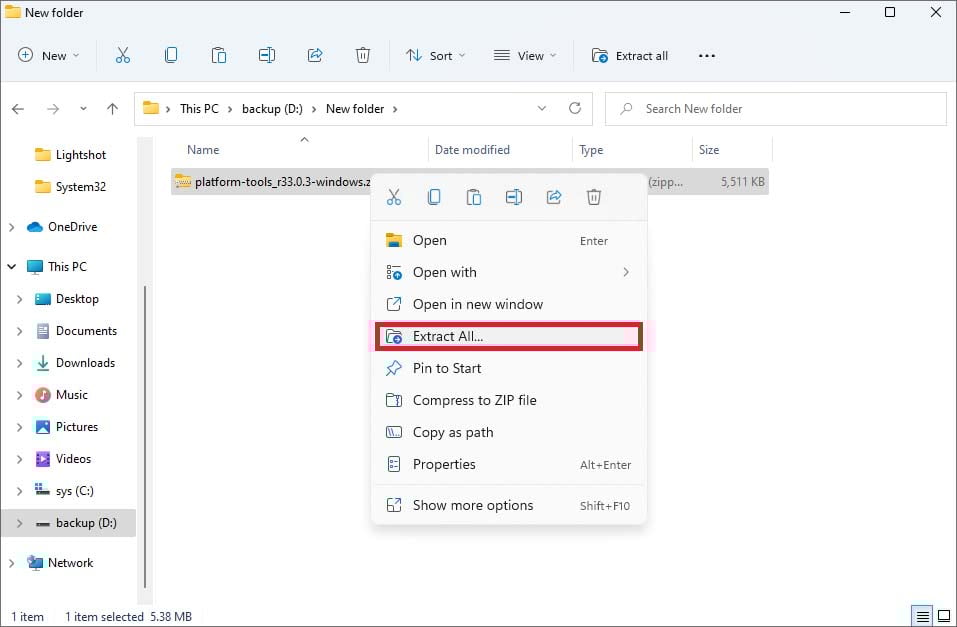Expand the Network tree node
The image size is (957, 627).
point(12,563)
